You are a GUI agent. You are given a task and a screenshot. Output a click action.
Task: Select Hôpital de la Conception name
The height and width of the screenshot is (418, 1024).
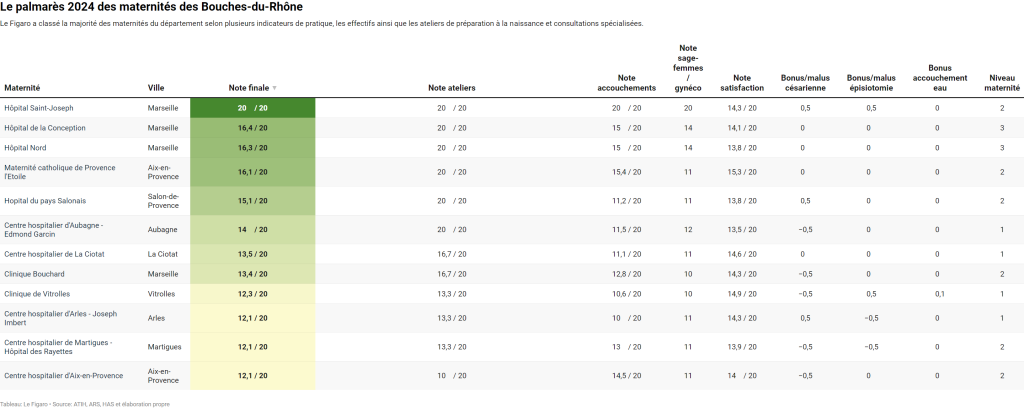(44, 128)
